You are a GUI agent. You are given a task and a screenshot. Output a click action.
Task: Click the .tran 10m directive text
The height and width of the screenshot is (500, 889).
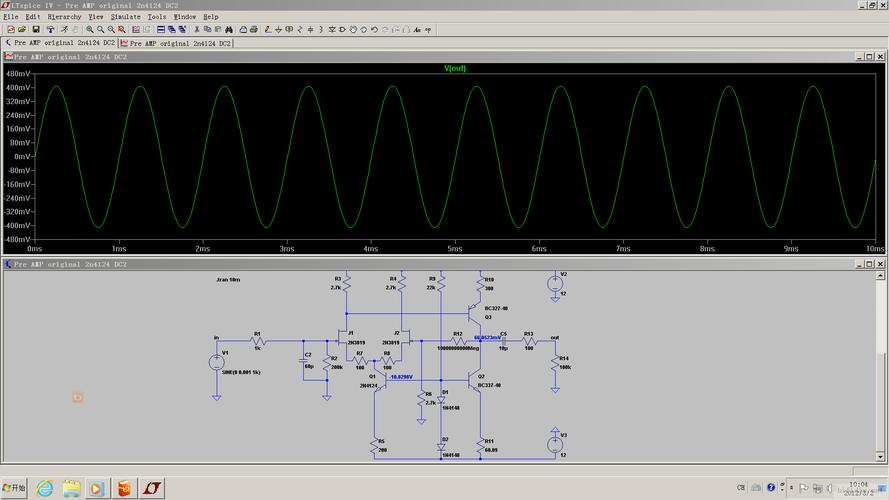pos(228,280)
